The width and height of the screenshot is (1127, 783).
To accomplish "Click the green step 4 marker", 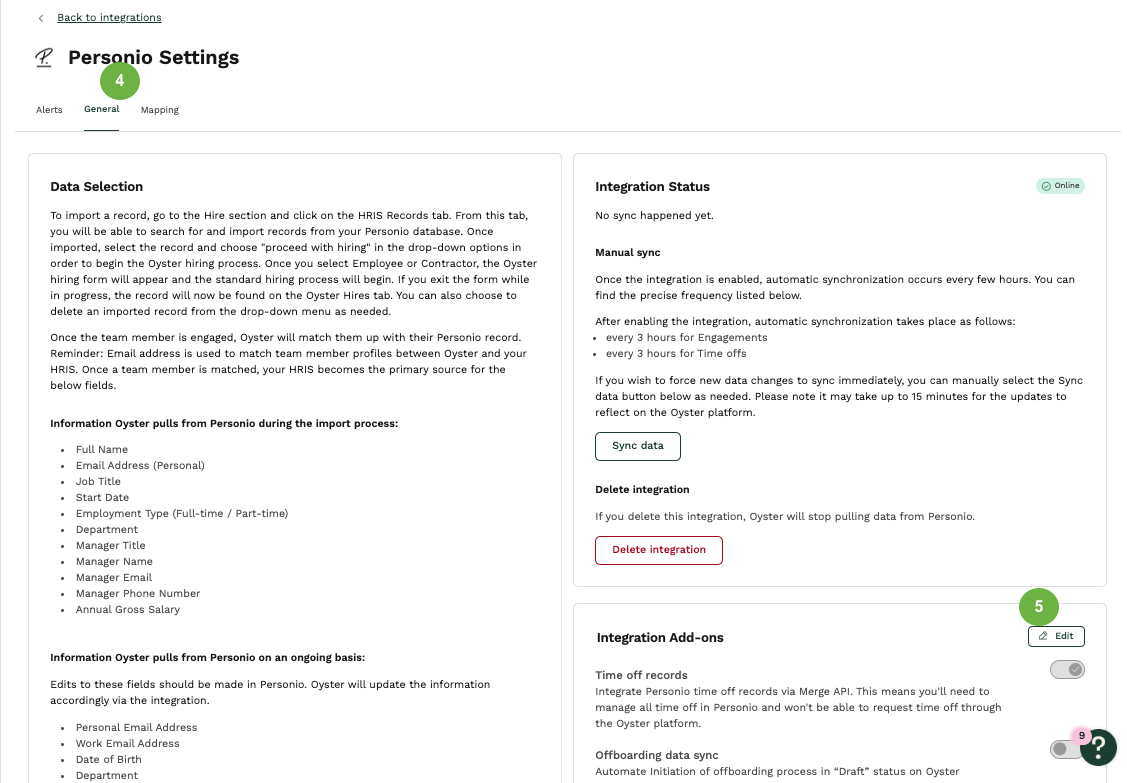I will pyautogui.click(x=120, y=81).
